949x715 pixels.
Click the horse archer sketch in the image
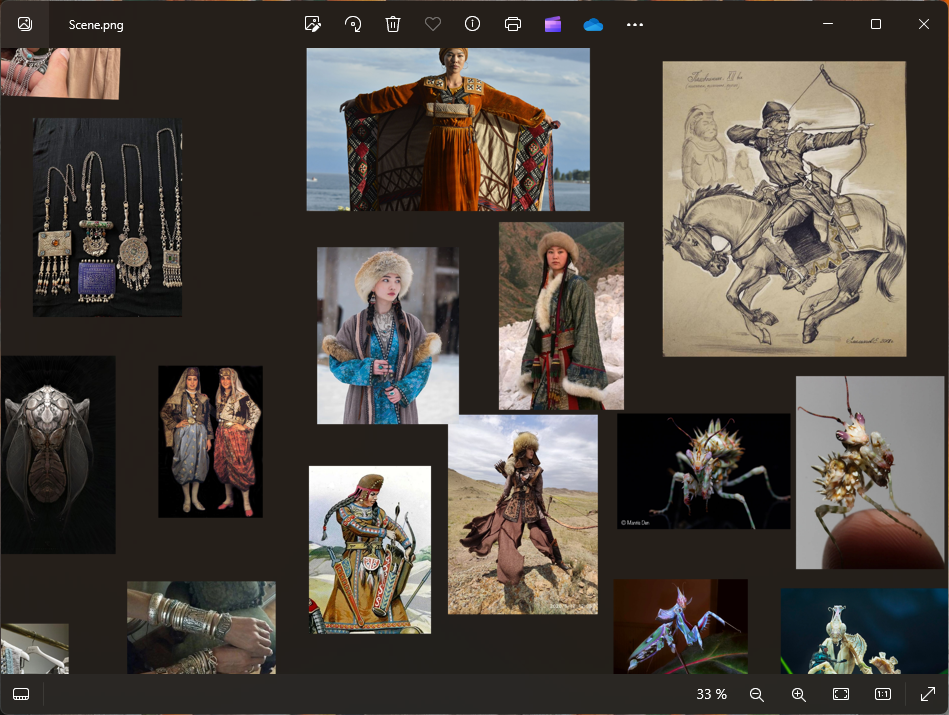pos(784,208)
